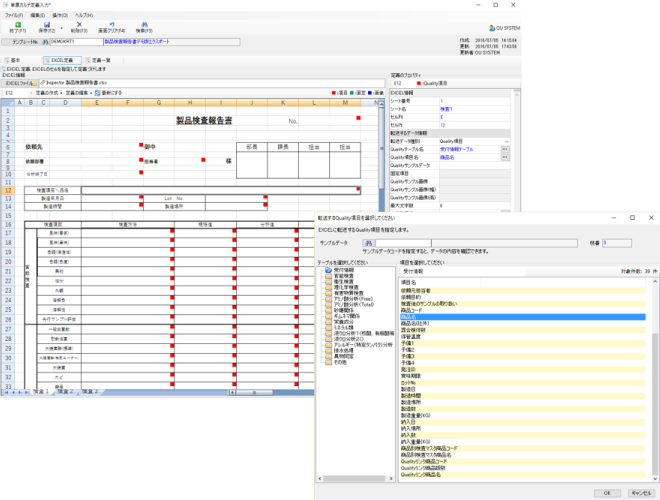Click the 依頼目的 row in the item list
Image resolution: width=660 pixels, height=500 pixels.
522,297
